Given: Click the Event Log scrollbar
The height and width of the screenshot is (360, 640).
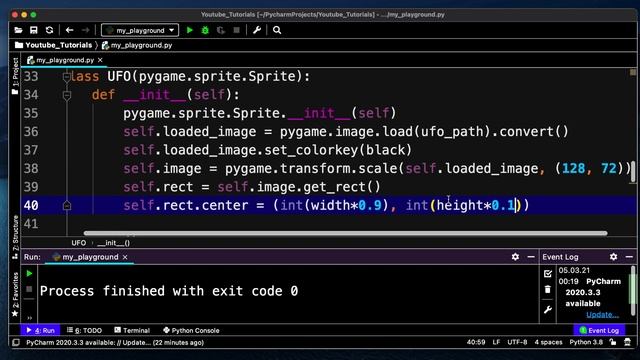Looking at the screenshot, I should click(x=633, y=290).
